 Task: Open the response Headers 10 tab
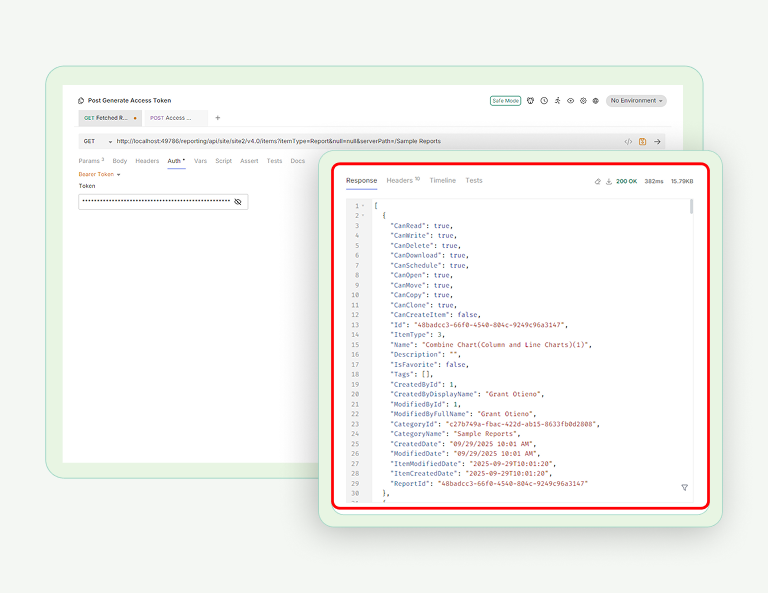403,181
